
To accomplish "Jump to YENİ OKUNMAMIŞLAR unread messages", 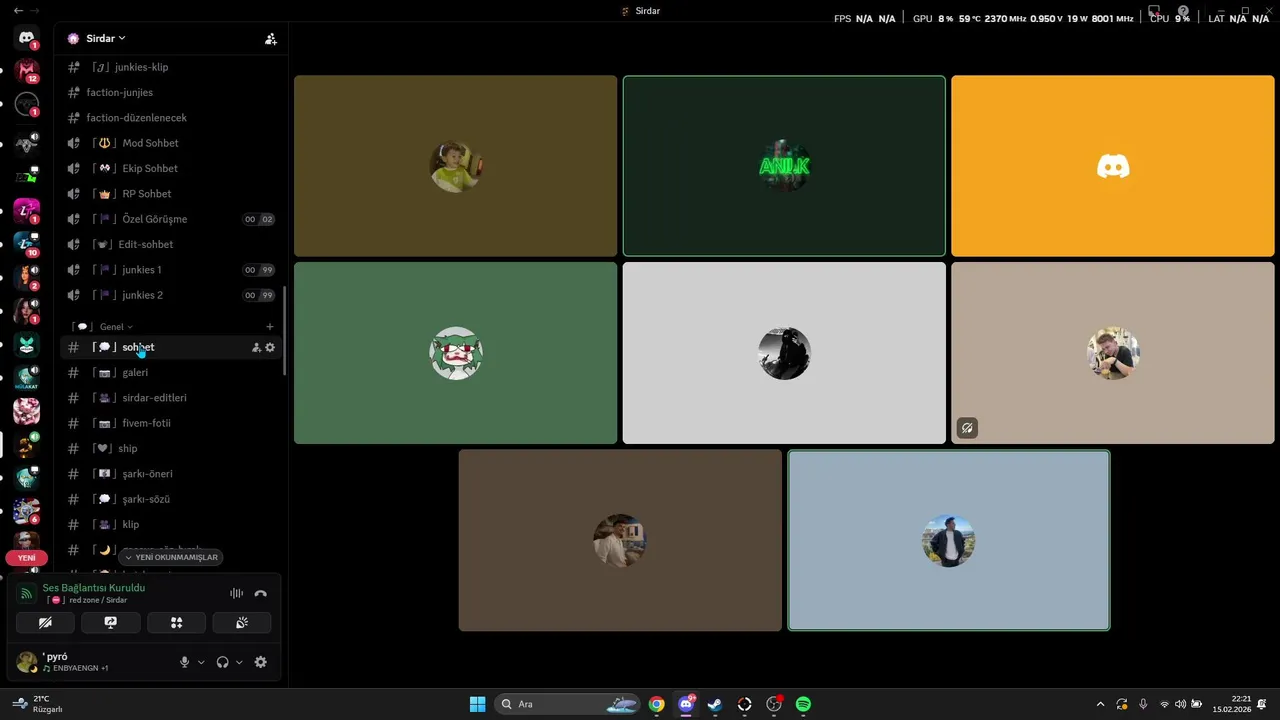I will pos(170,557).
